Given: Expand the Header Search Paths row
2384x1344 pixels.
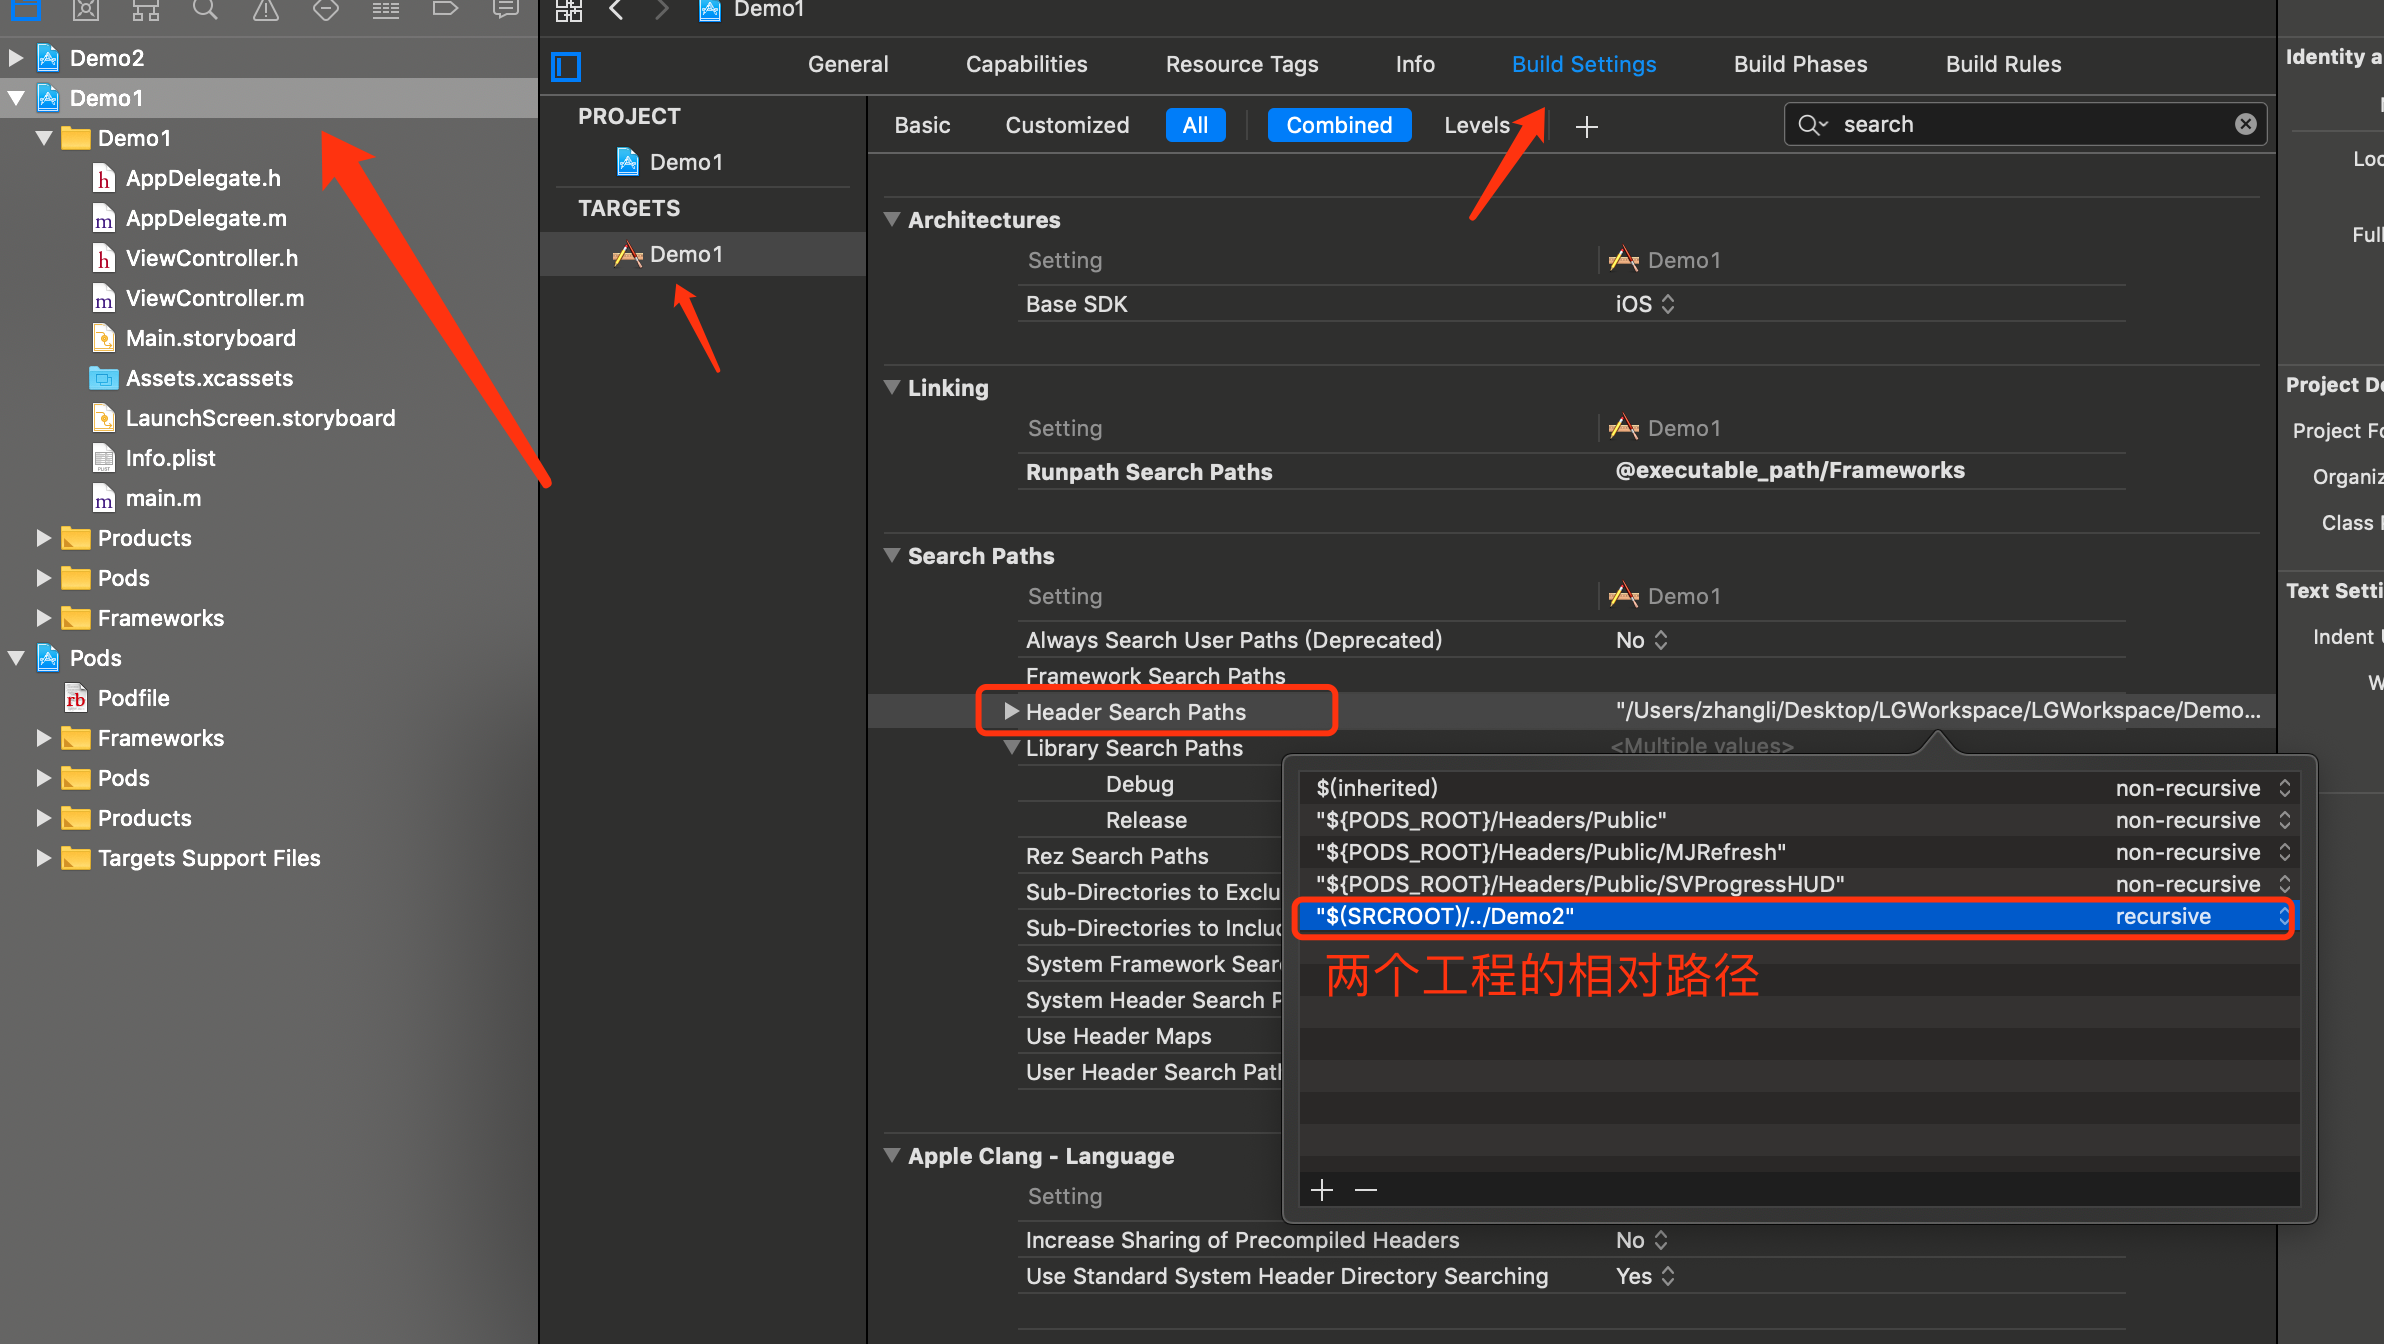Looking at the screenshot, I should (x=1011, y=711).
